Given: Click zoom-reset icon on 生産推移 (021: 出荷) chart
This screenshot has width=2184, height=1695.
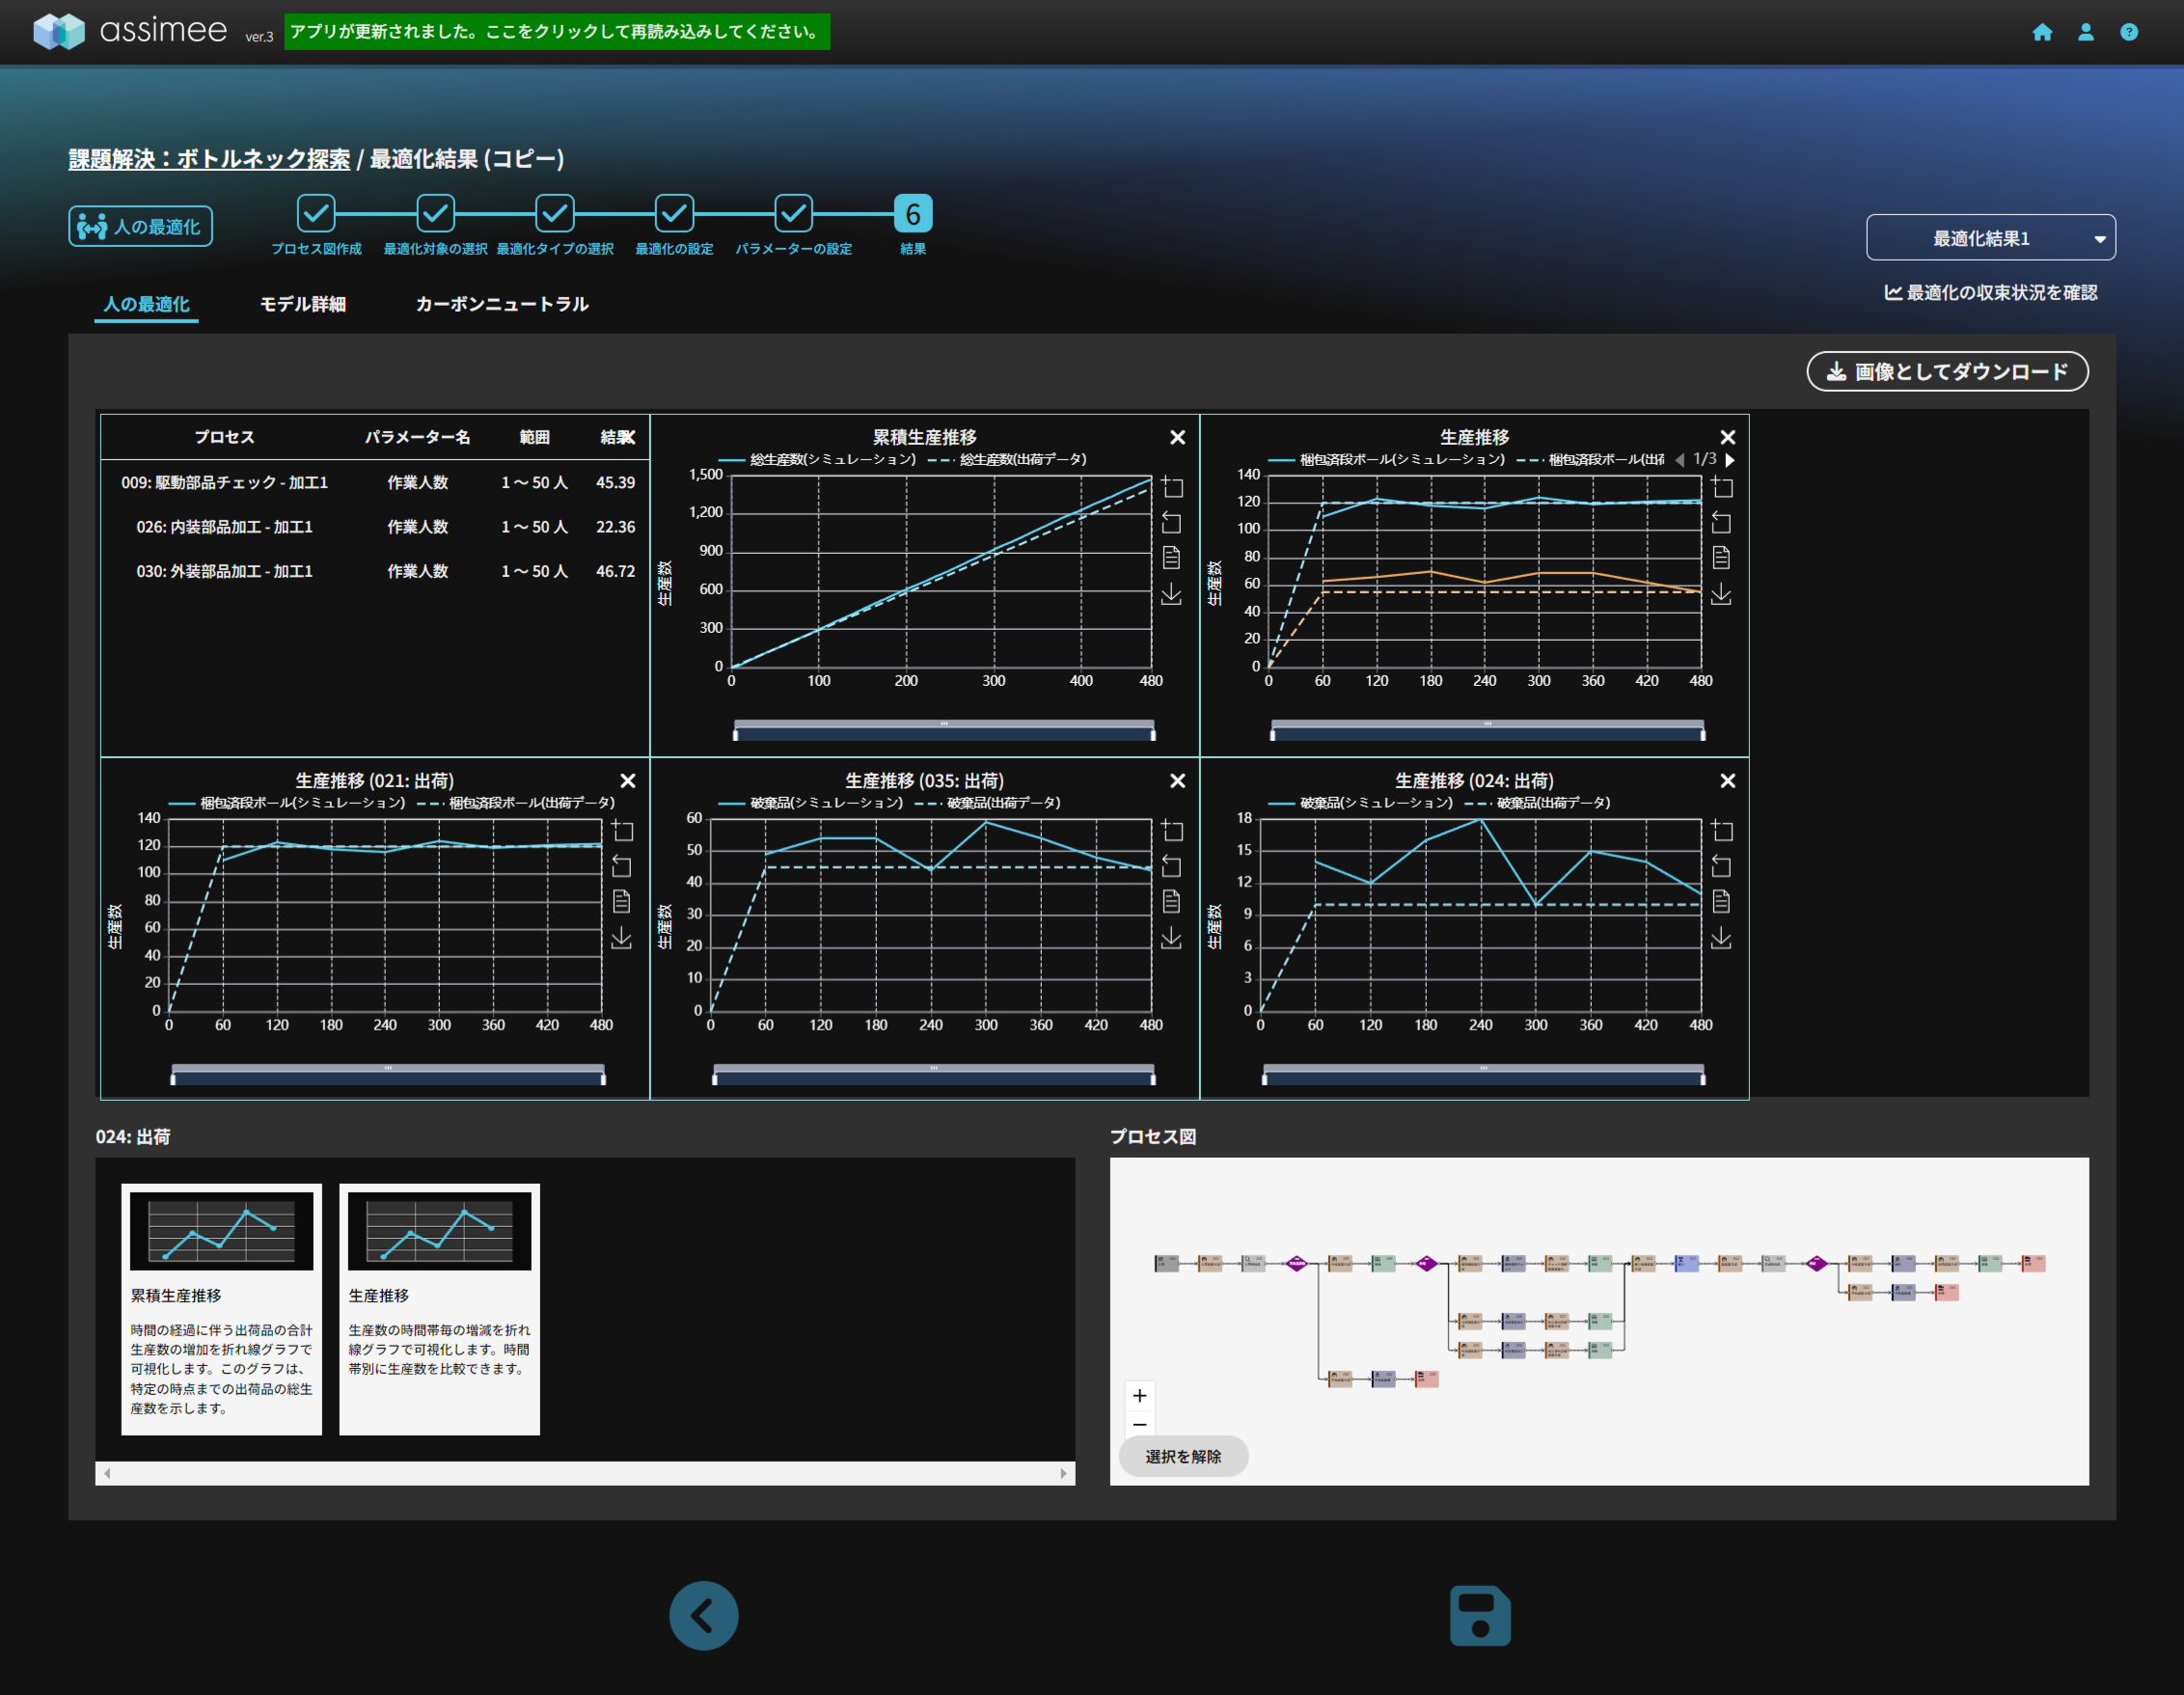Looking at the screenshot, I should tap(621, 866).
